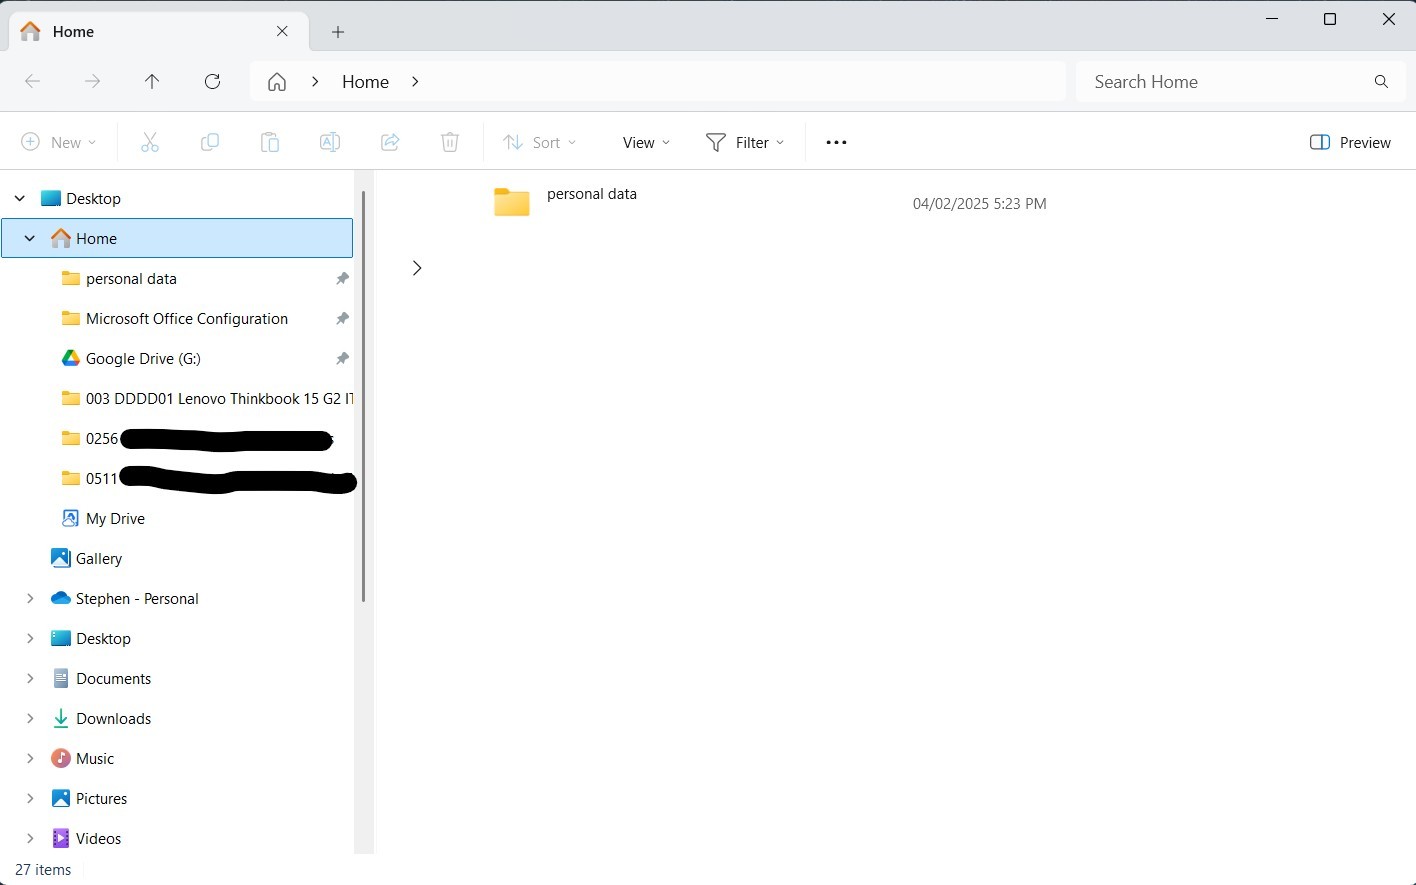Open the View menu
This screenshot has height=885, width=1416.
click(644, 141)
